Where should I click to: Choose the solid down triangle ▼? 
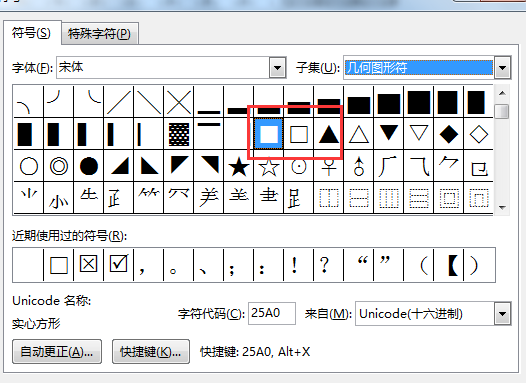(x=389, y=134)
